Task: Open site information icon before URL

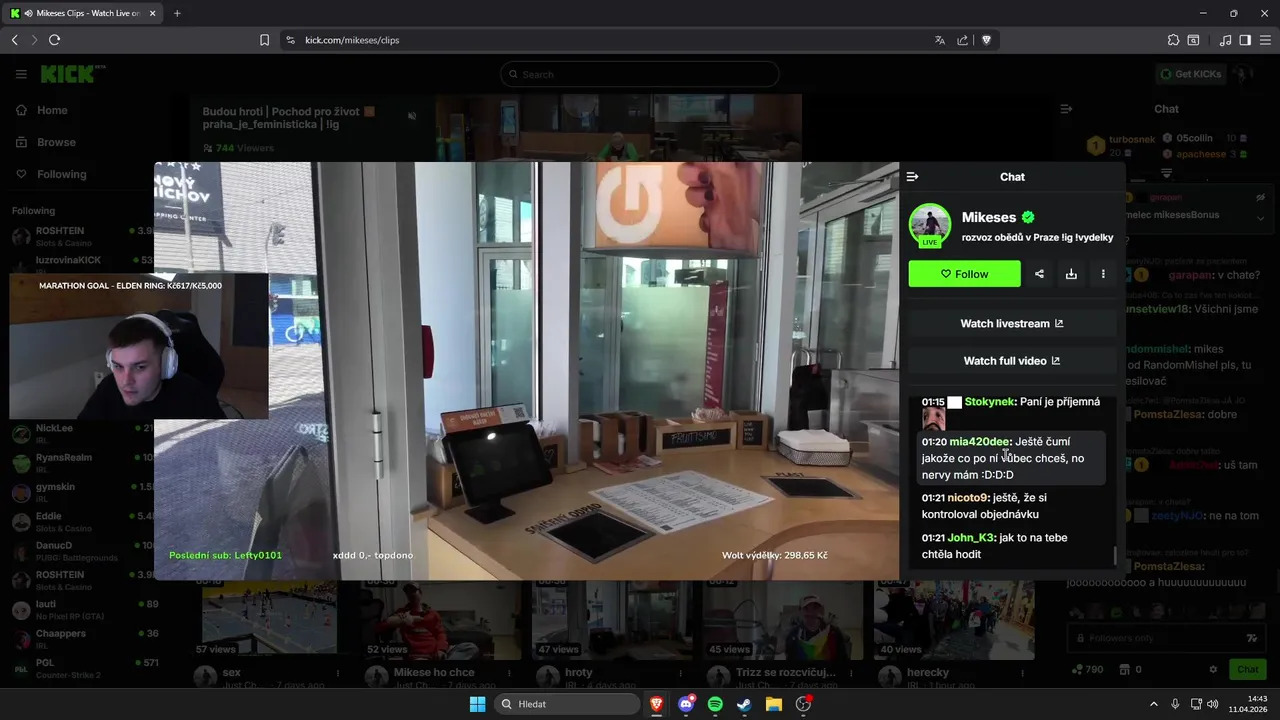Action: [x=290, y=40]
